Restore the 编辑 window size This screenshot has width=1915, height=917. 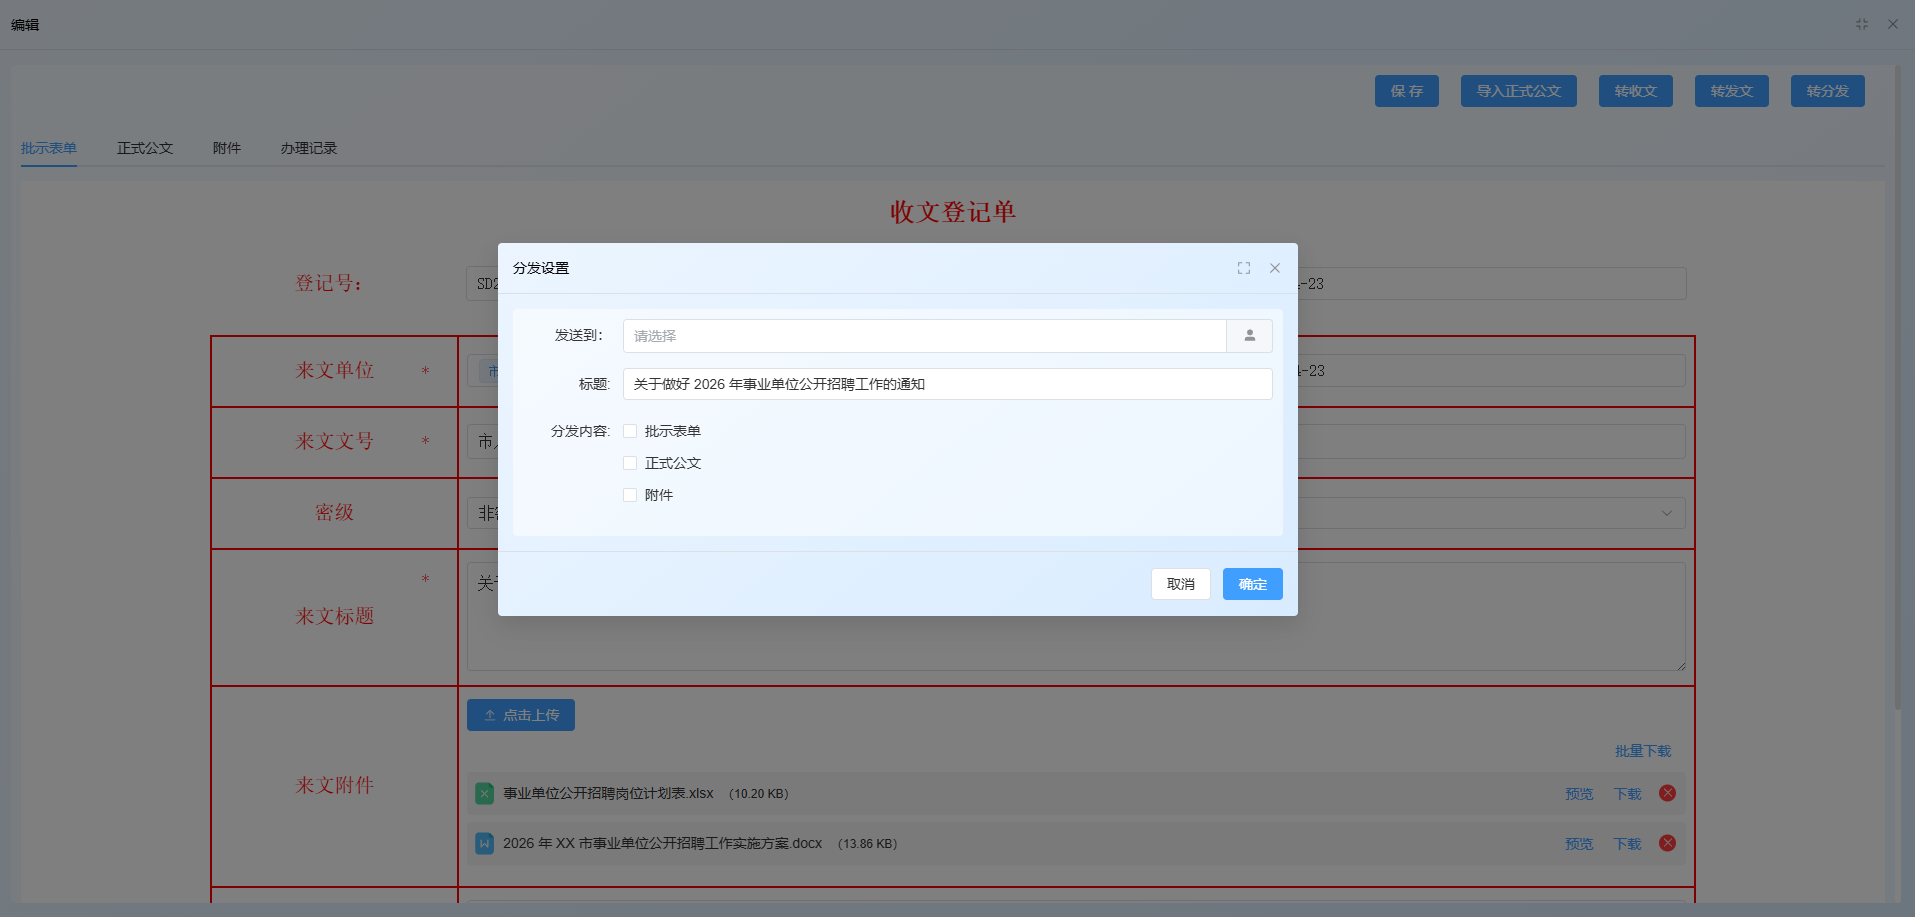[1862, 24]
